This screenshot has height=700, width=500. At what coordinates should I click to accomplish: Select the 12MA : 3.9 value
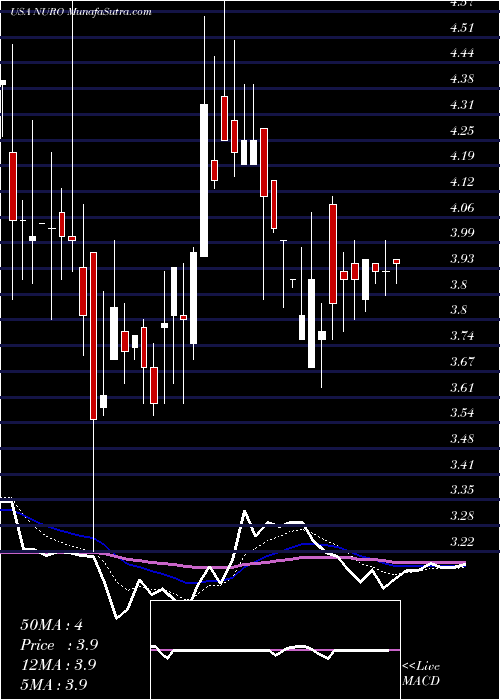coord(58,665)
